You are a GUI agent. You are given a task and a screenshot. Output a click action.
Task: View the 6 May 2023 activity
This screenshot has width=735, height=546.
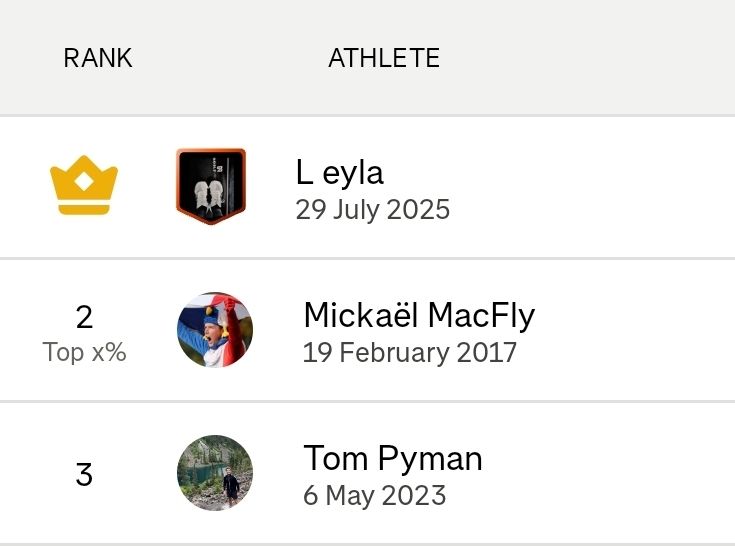pyautogui.click(x=375, y=495)
